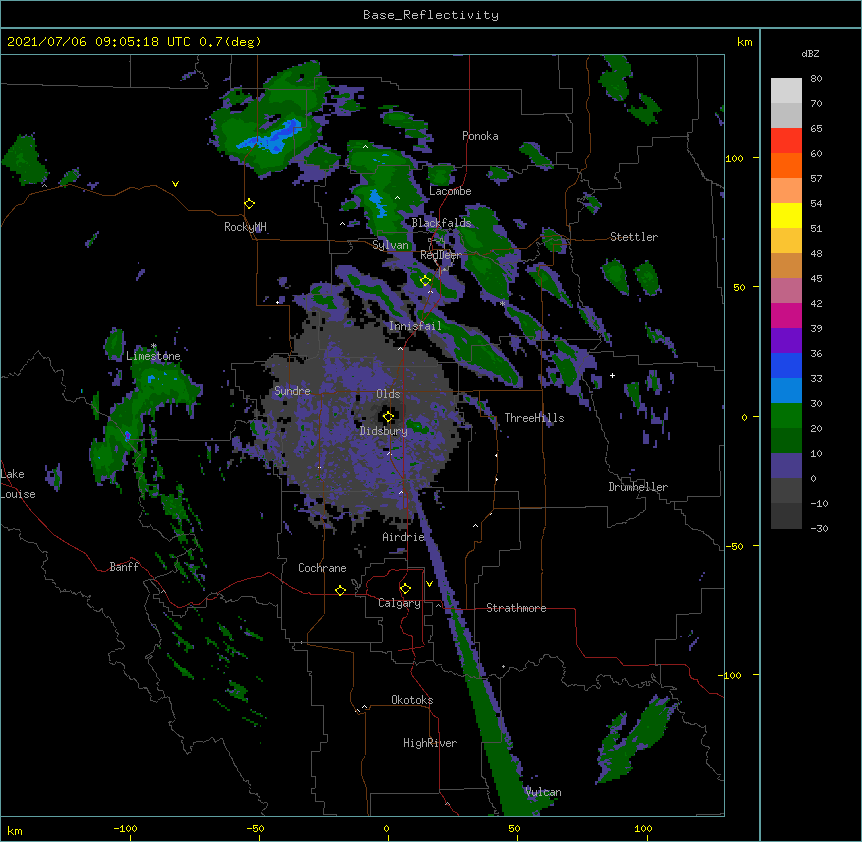Click the Calgary city label
Image resolution: width=862 pixels, height=842 pixels.
click(x=399, y=603)
